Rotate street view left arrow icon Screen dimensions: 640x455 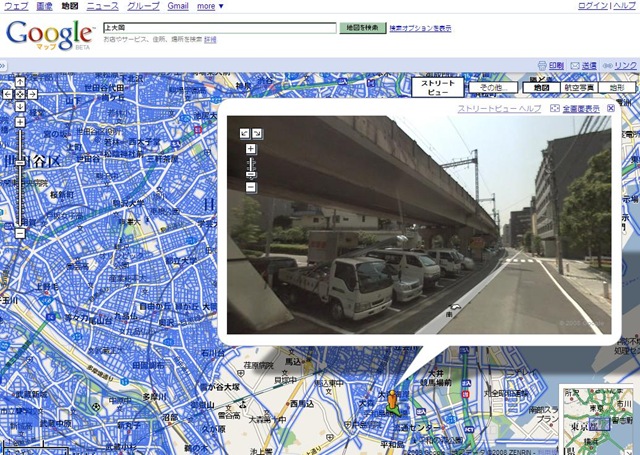(245, 133)
